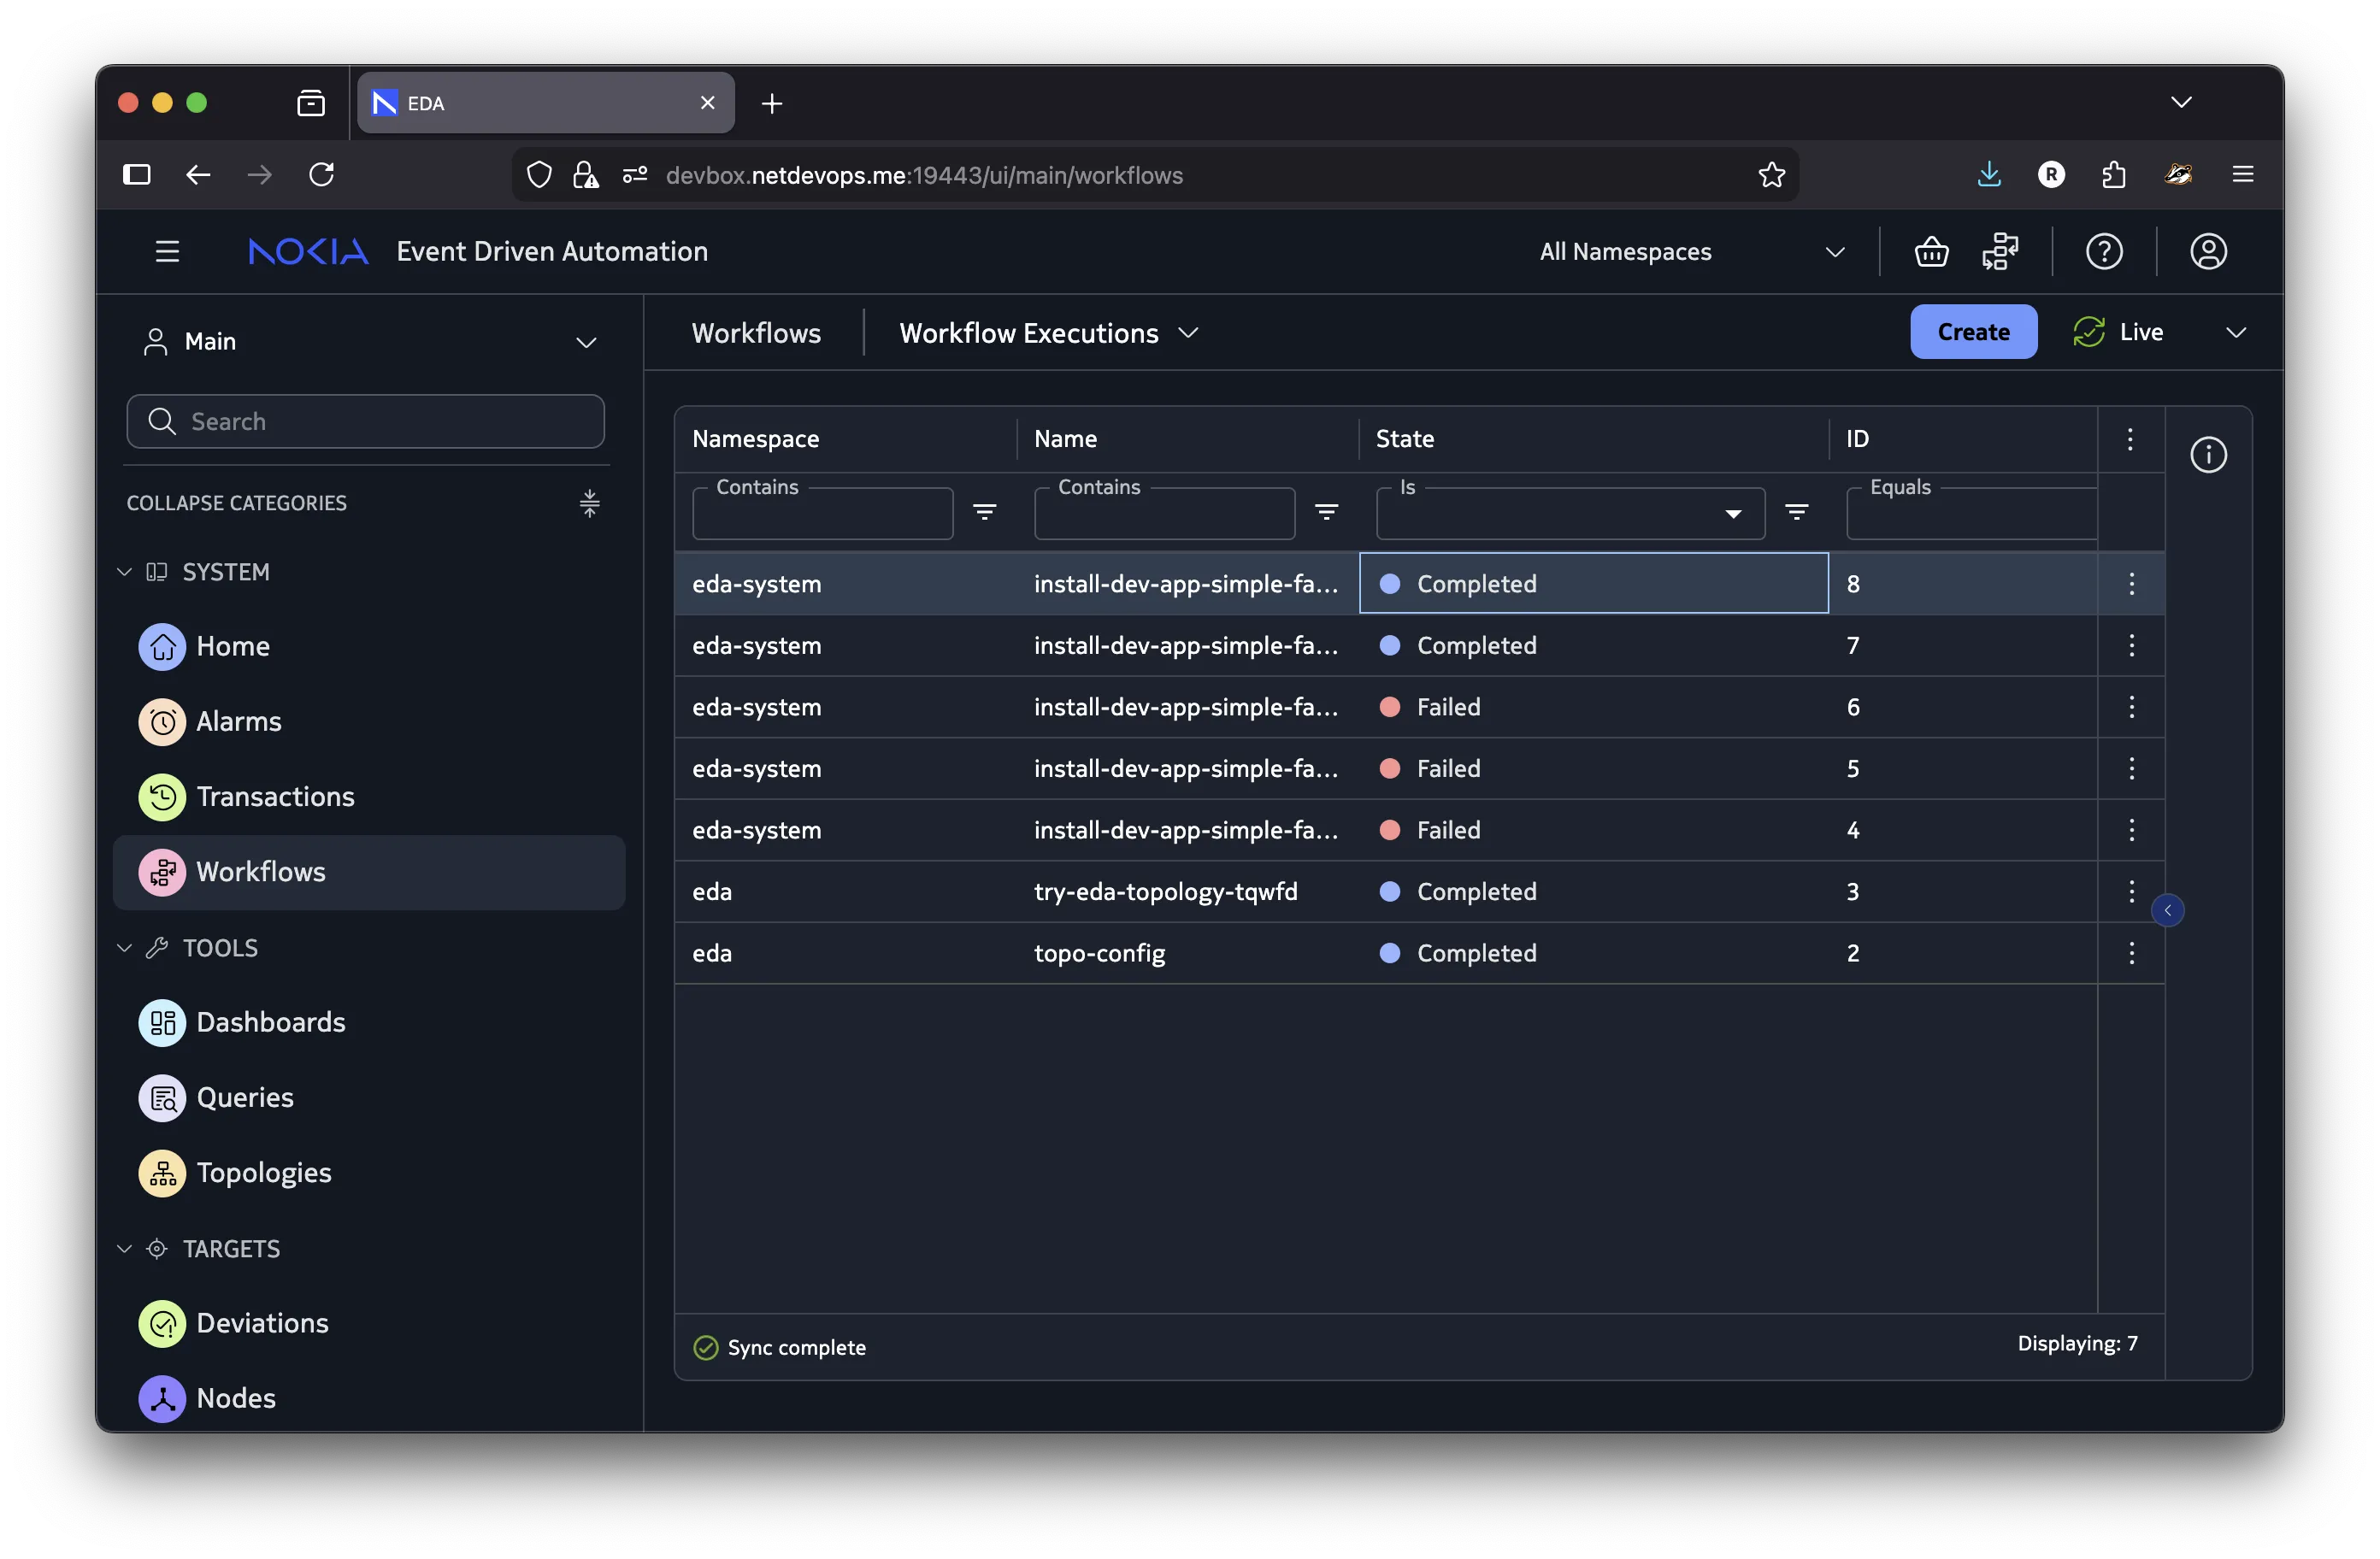Open row actions for ID 7
This screenshot has width=2380, height=1559.
coord(2131,645)
